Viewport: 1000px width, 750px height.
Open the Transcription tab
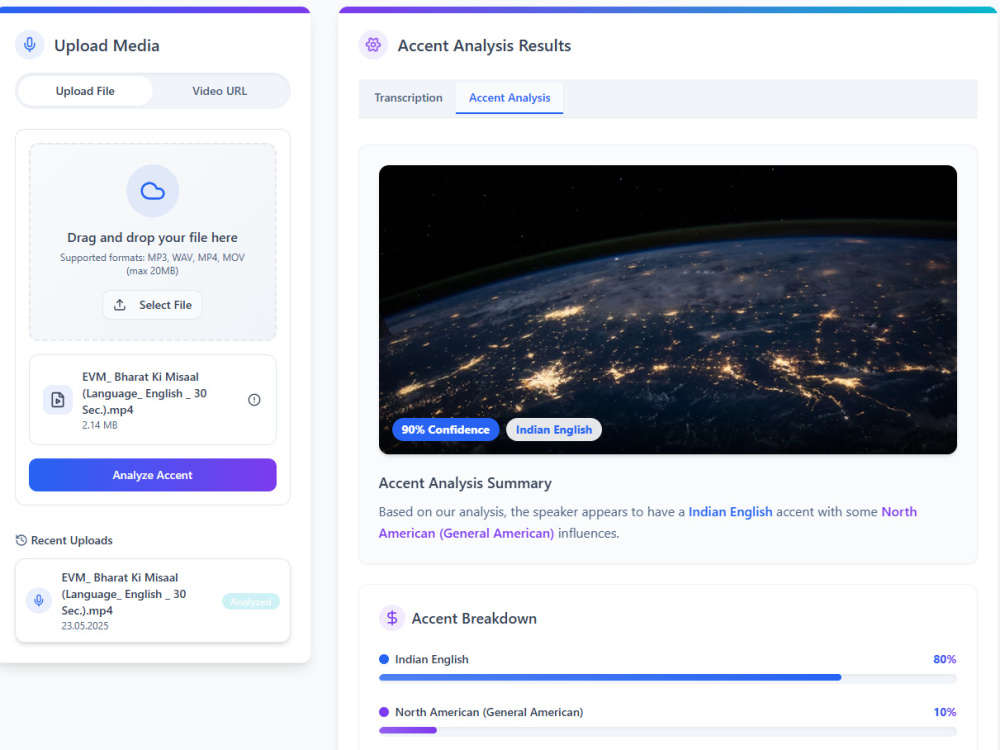click(x=408, y=98)
